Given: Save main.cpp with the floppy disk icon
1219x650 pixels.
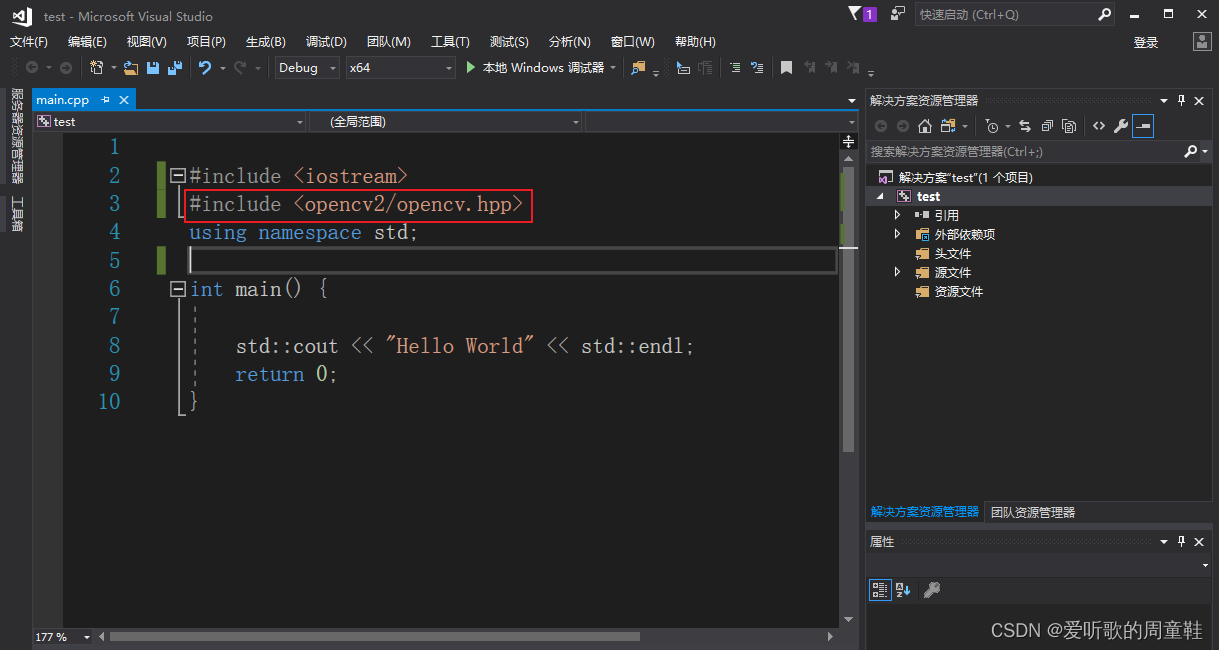Looking at the screenshot, I should tap(153, 68).
